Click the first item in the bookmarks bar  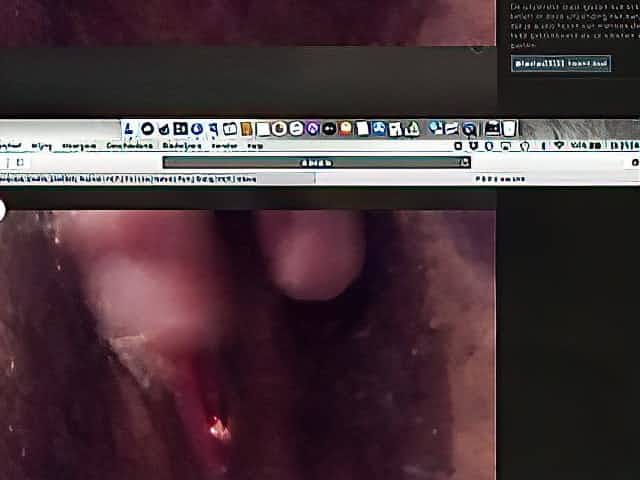(x=9, y=179)
